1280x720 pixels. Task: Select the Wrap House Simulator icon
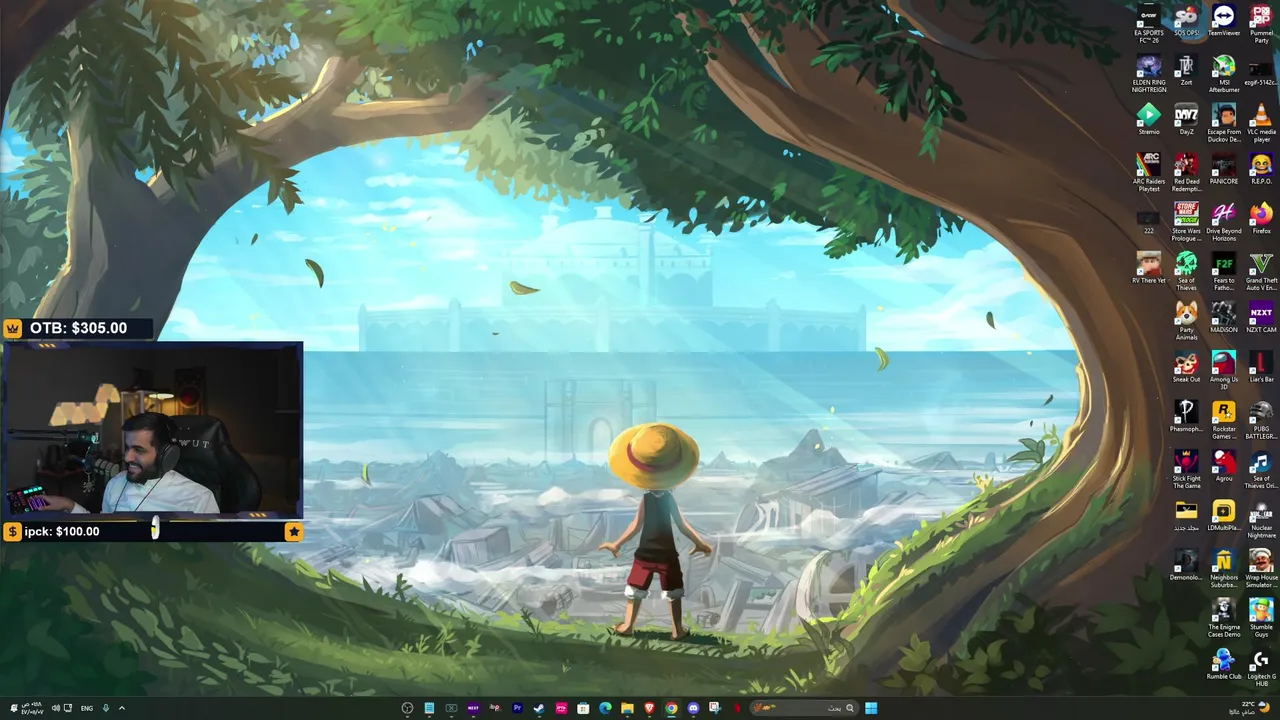(x=1261, y=569)
